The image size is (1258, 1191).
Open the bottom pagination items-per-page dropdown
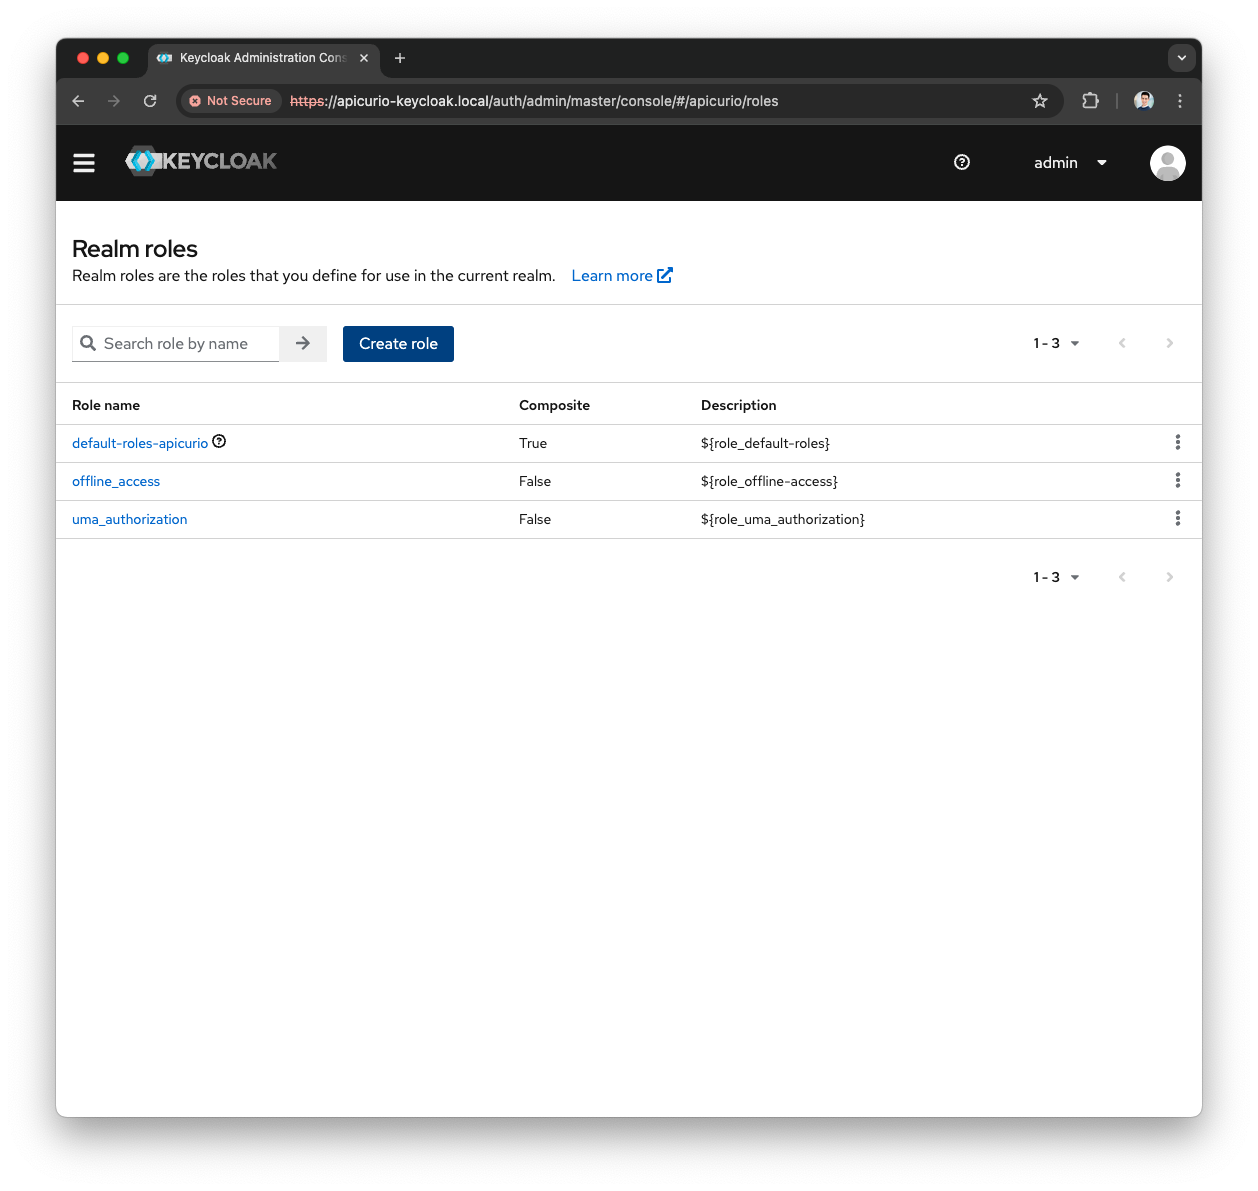coord(1056,577)
